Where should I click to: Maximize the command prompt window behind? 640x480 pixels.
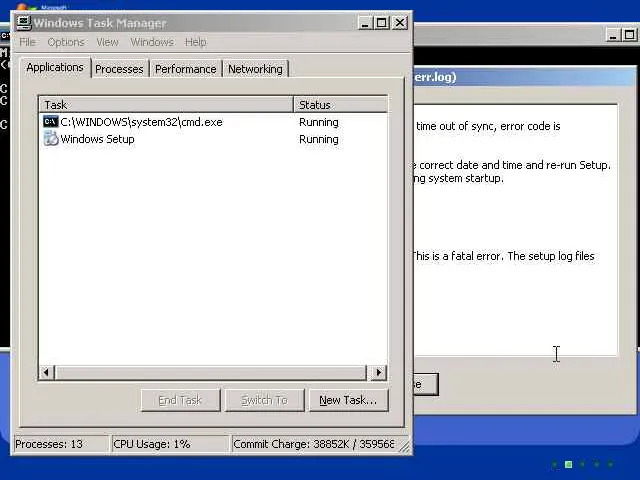[629, 35]
